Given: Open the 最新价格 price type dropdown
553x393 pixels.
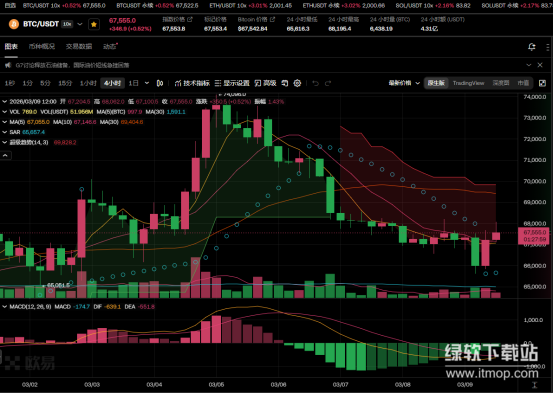Looking at the screenshot, I should pyautogui.click(x=404, y=83).
